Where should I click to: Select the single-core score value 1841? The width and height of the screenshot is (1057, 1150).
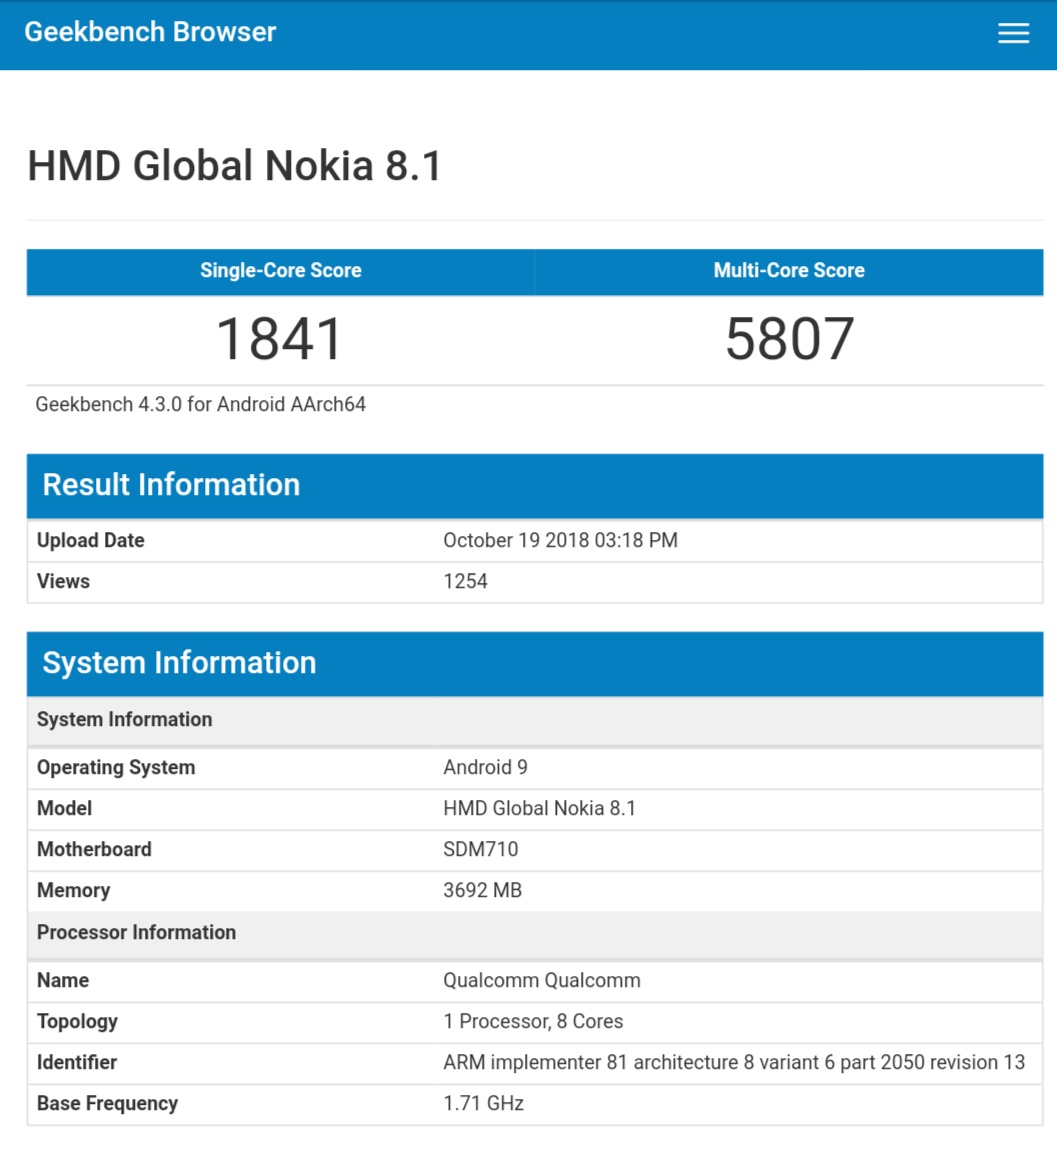click(280, 339)
